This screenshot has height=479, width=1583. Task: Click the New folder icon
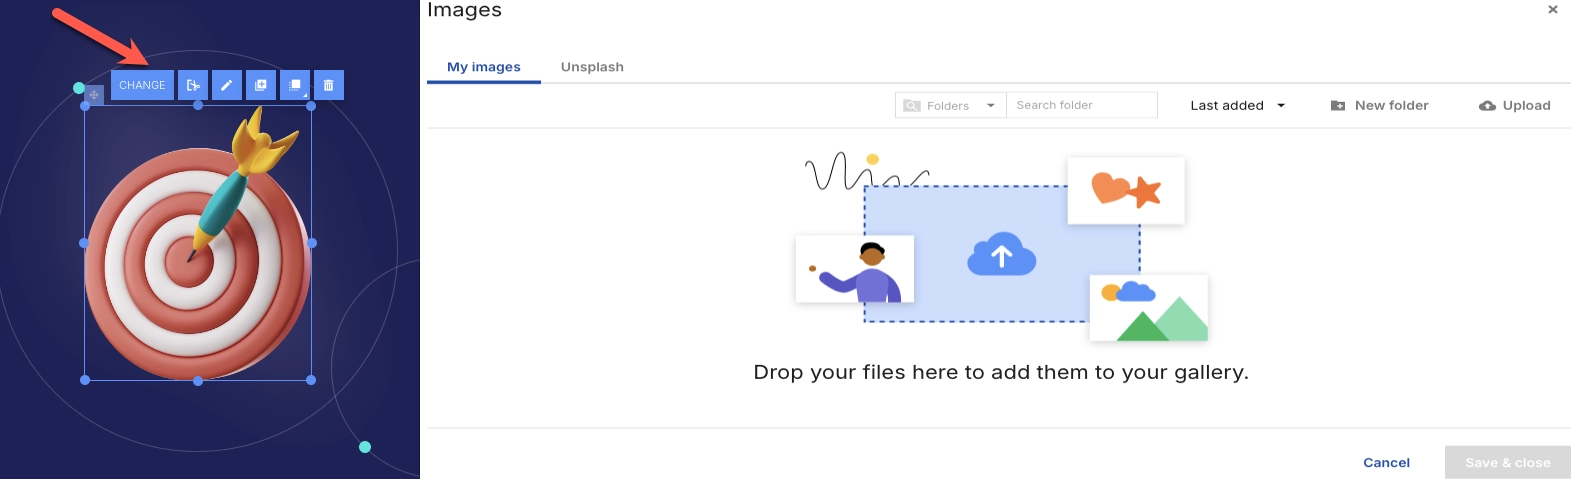[1338, 106]
